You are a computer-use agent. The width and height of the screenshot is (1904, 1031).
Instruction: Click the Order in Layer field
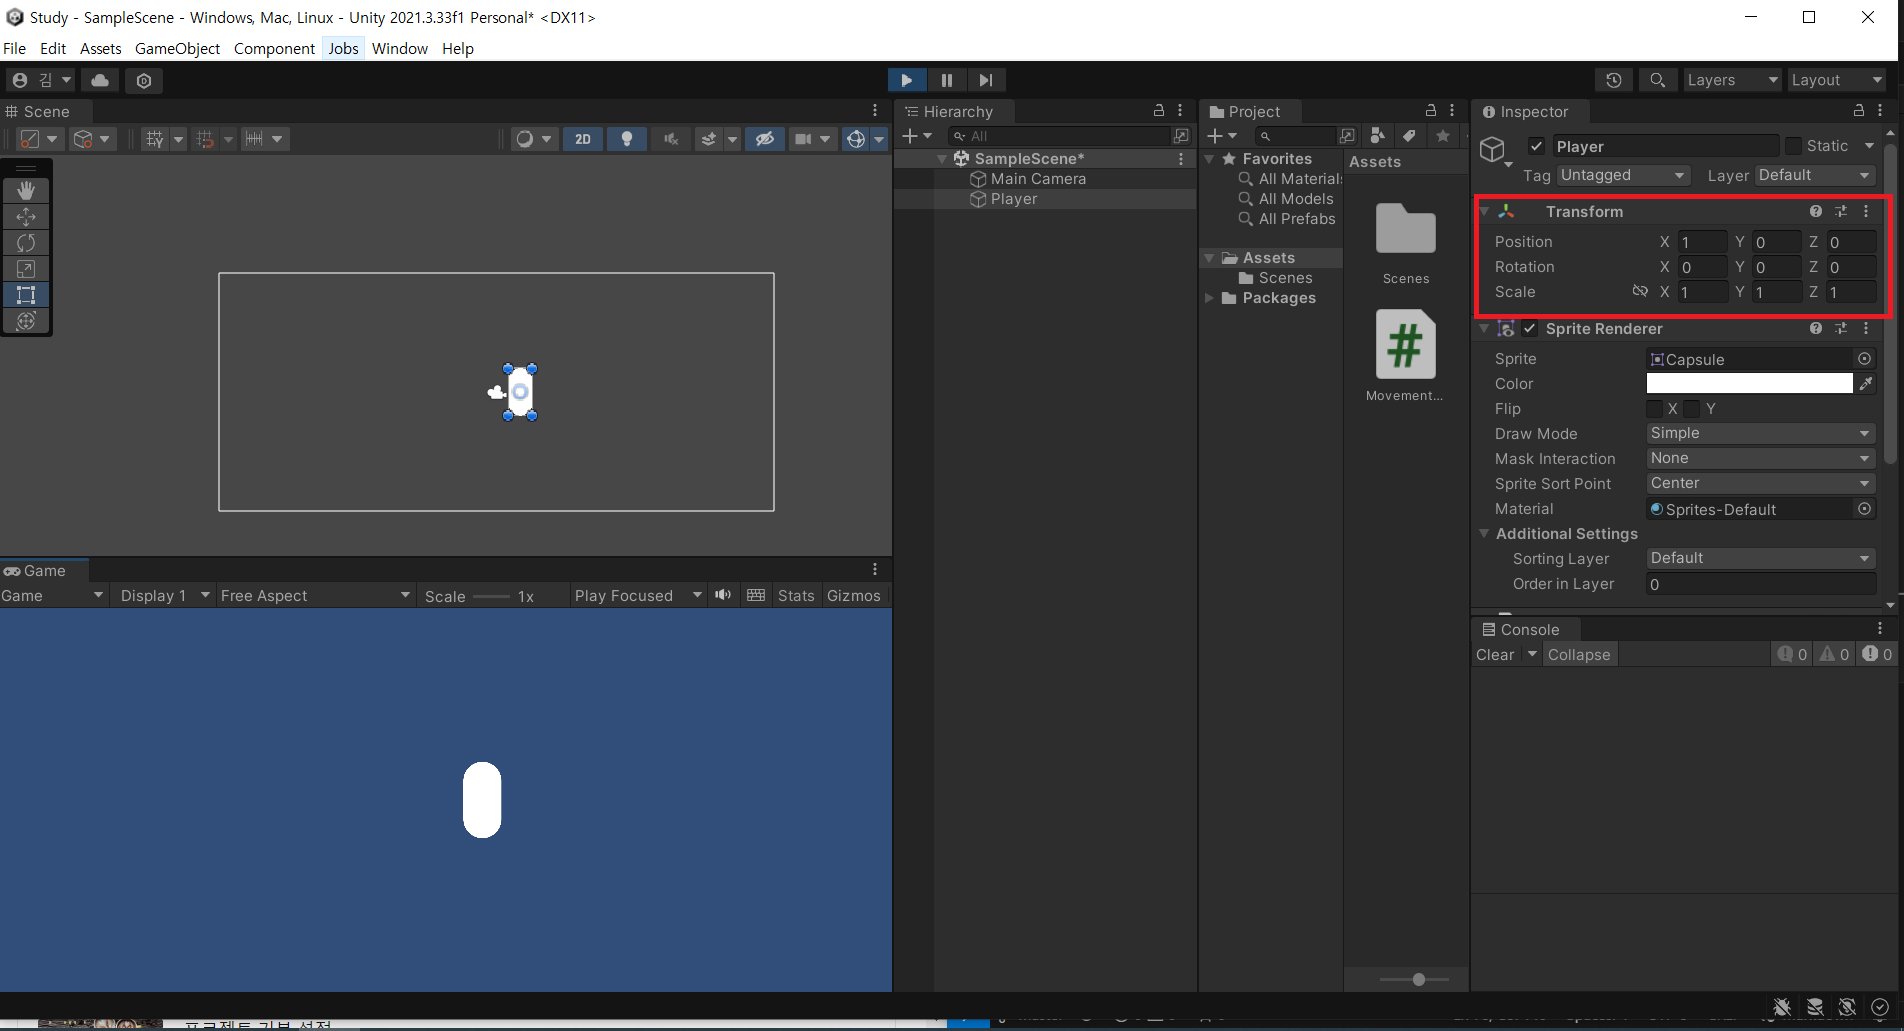pyautogui.click(x=1760, y=584)
